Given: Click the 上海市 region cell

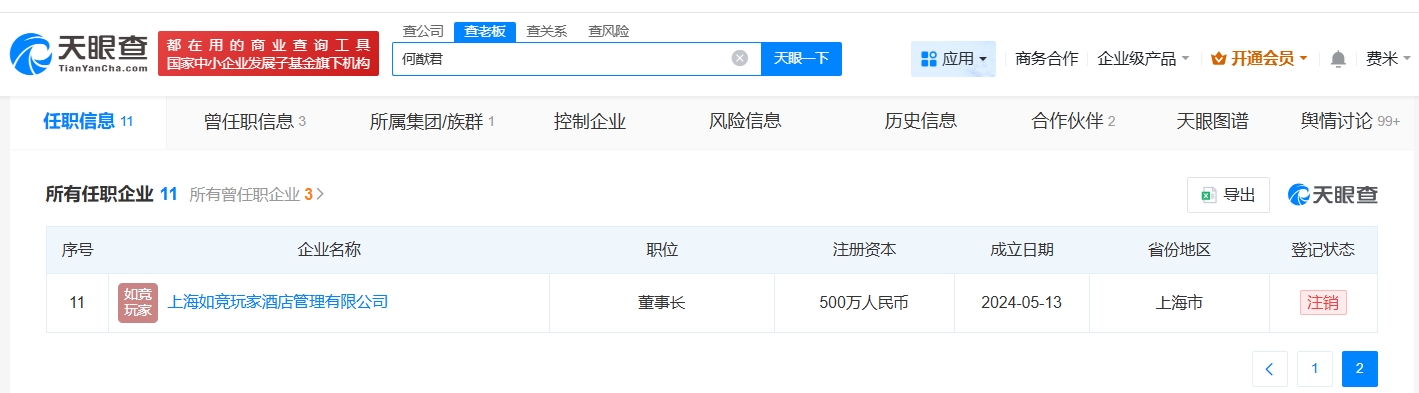Looking at the screenshot, I should click(1179, 302).
